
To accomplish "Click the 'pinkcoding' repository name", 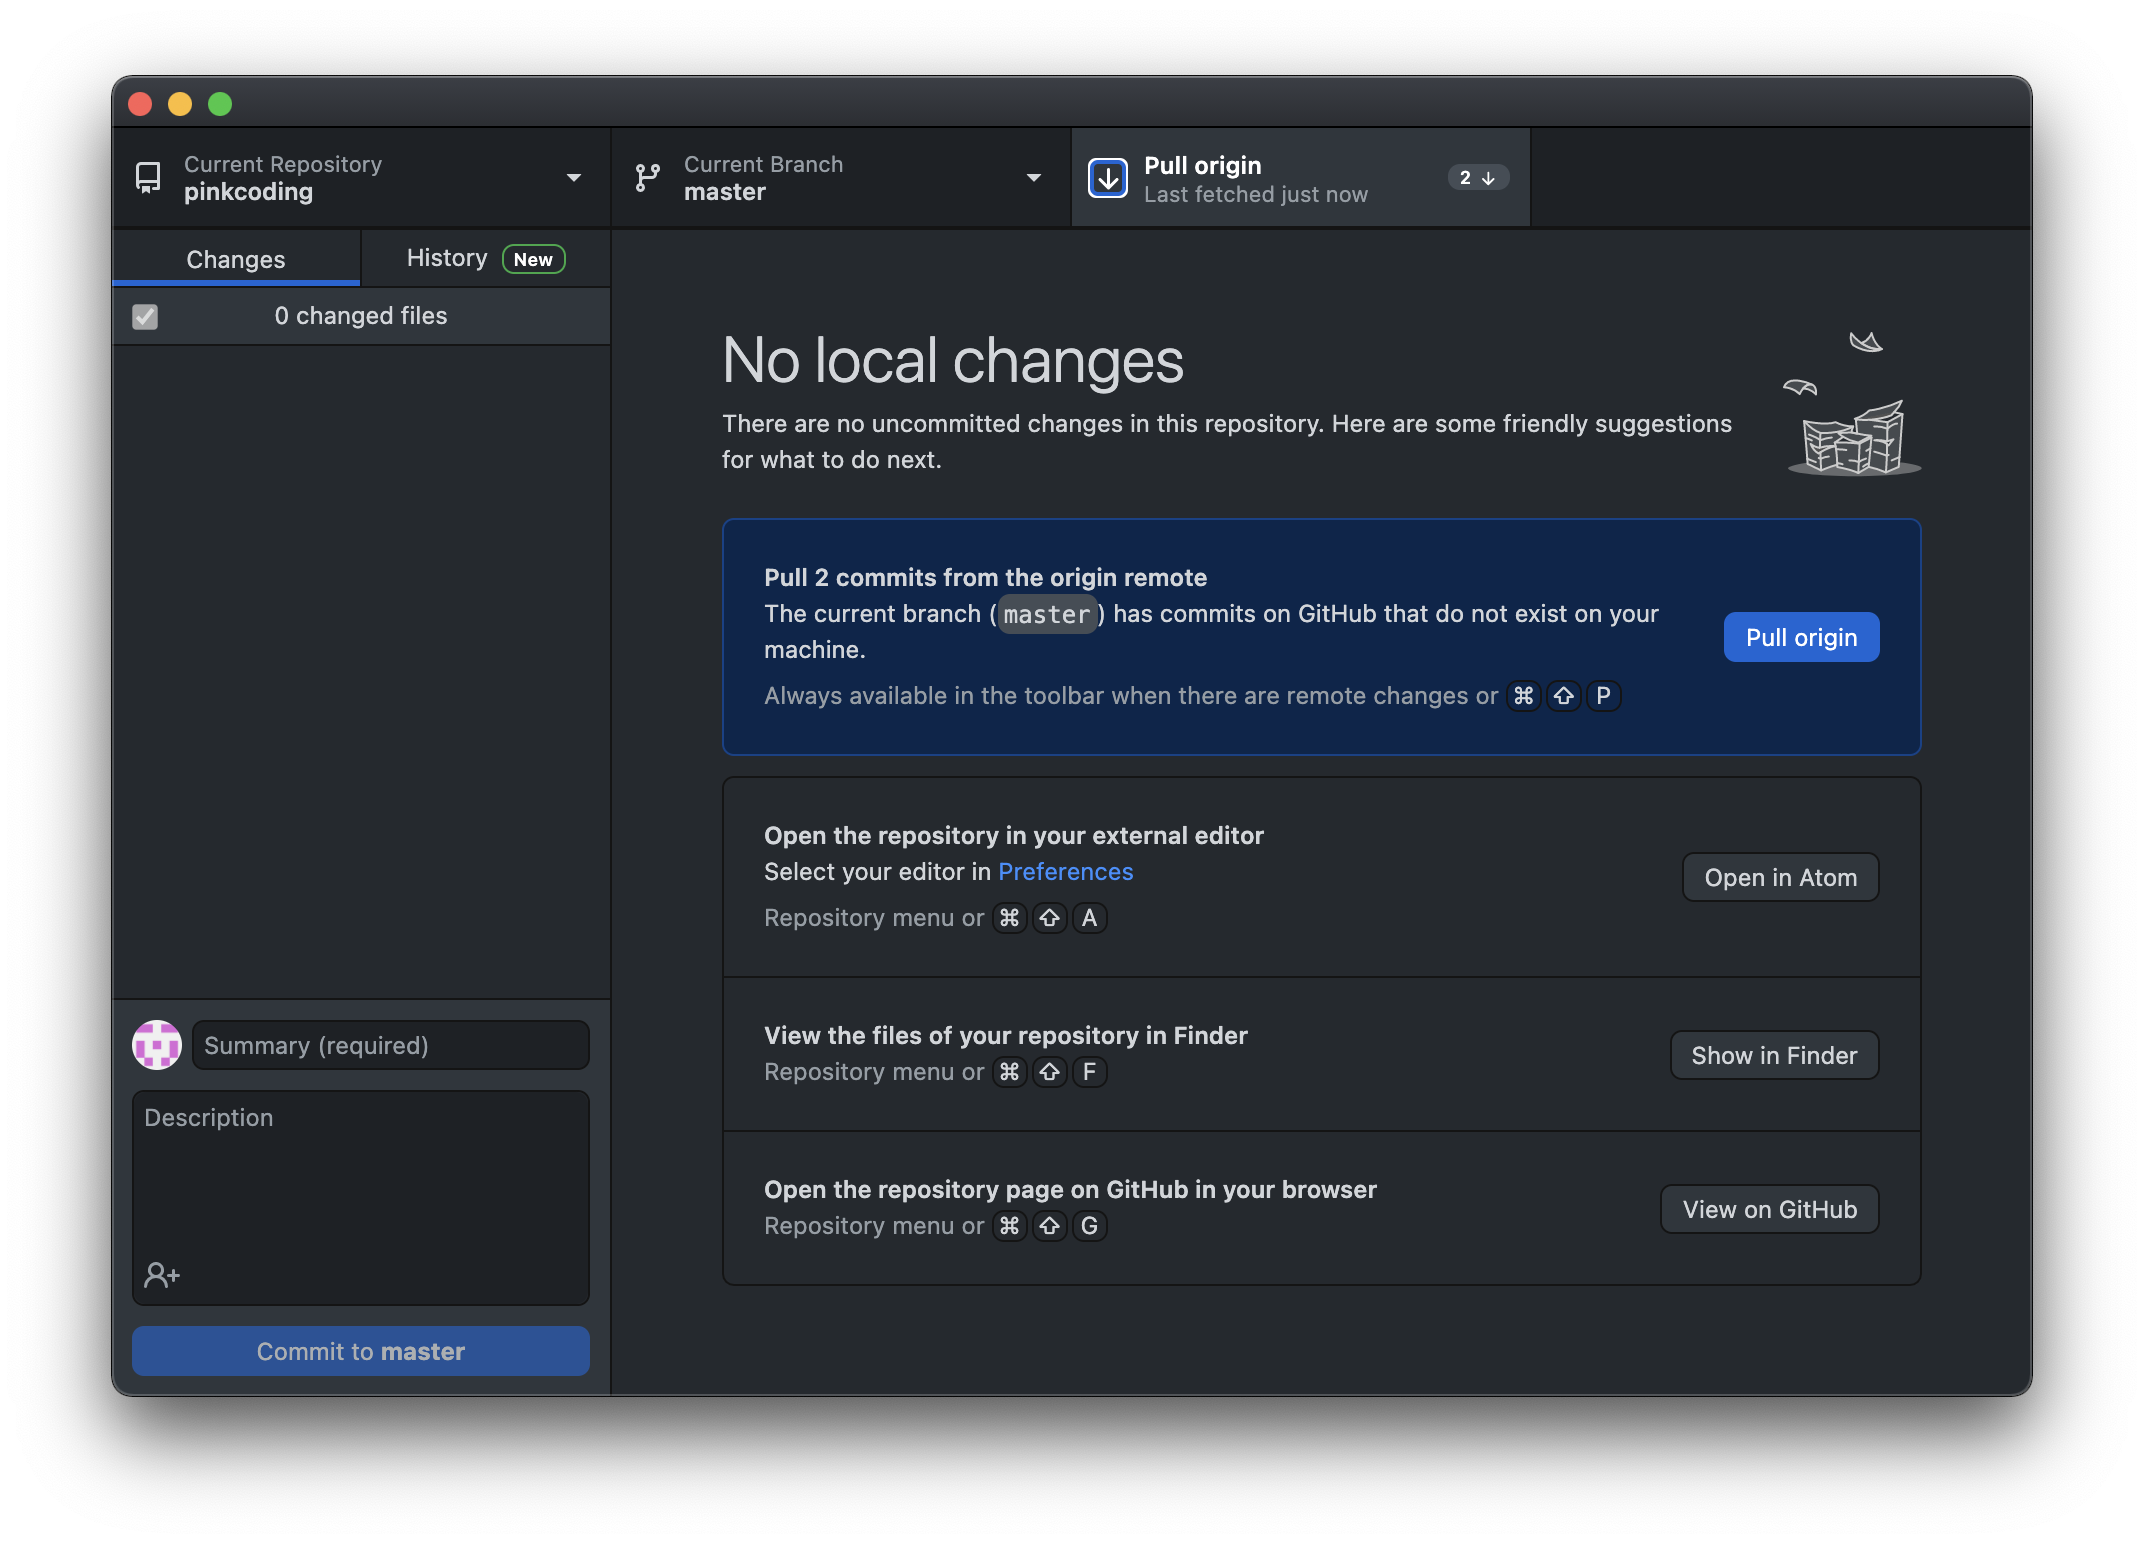I will (248, 192).
